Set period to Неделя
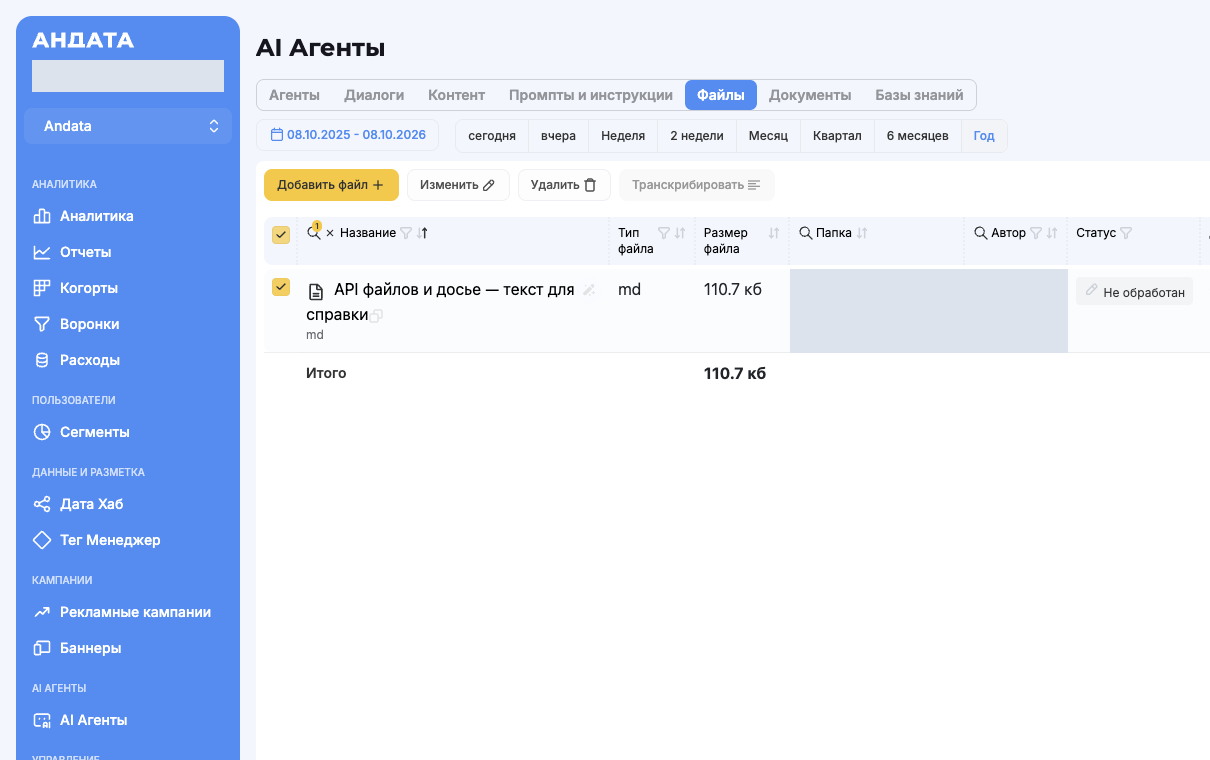 pos(623,136)
